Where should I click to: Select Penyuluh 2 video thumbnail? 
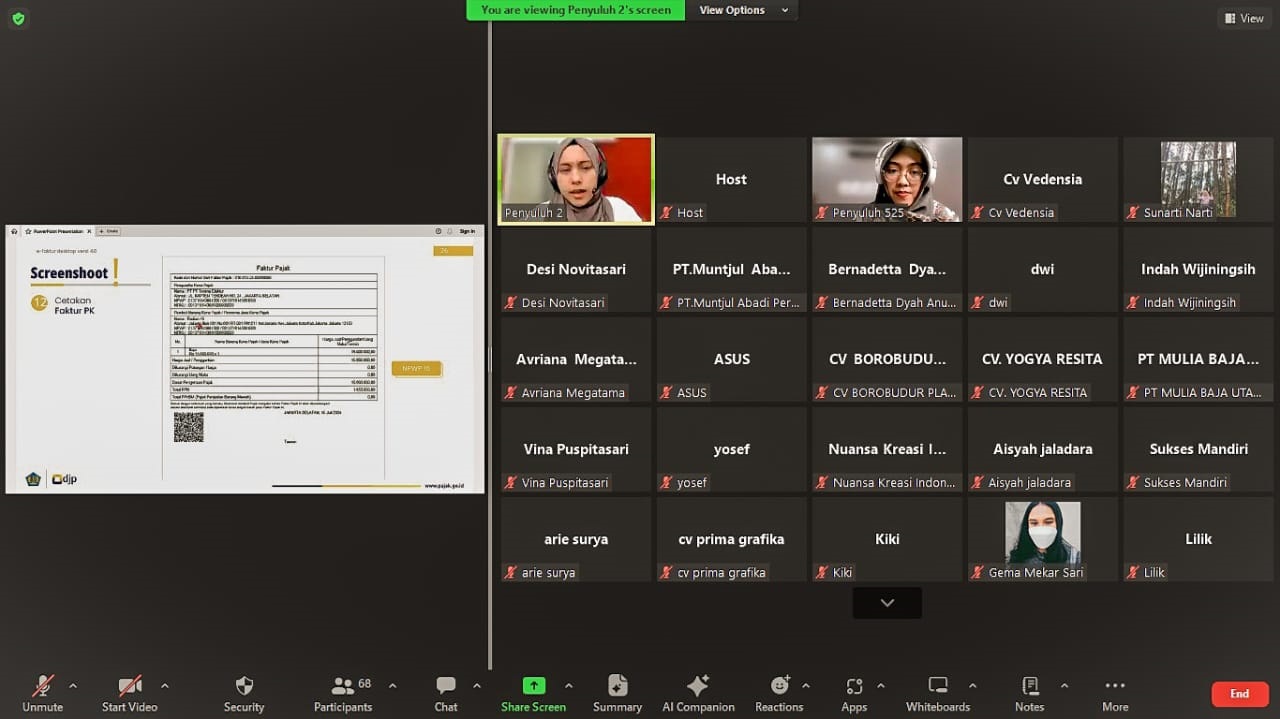(x=576, y=179)
